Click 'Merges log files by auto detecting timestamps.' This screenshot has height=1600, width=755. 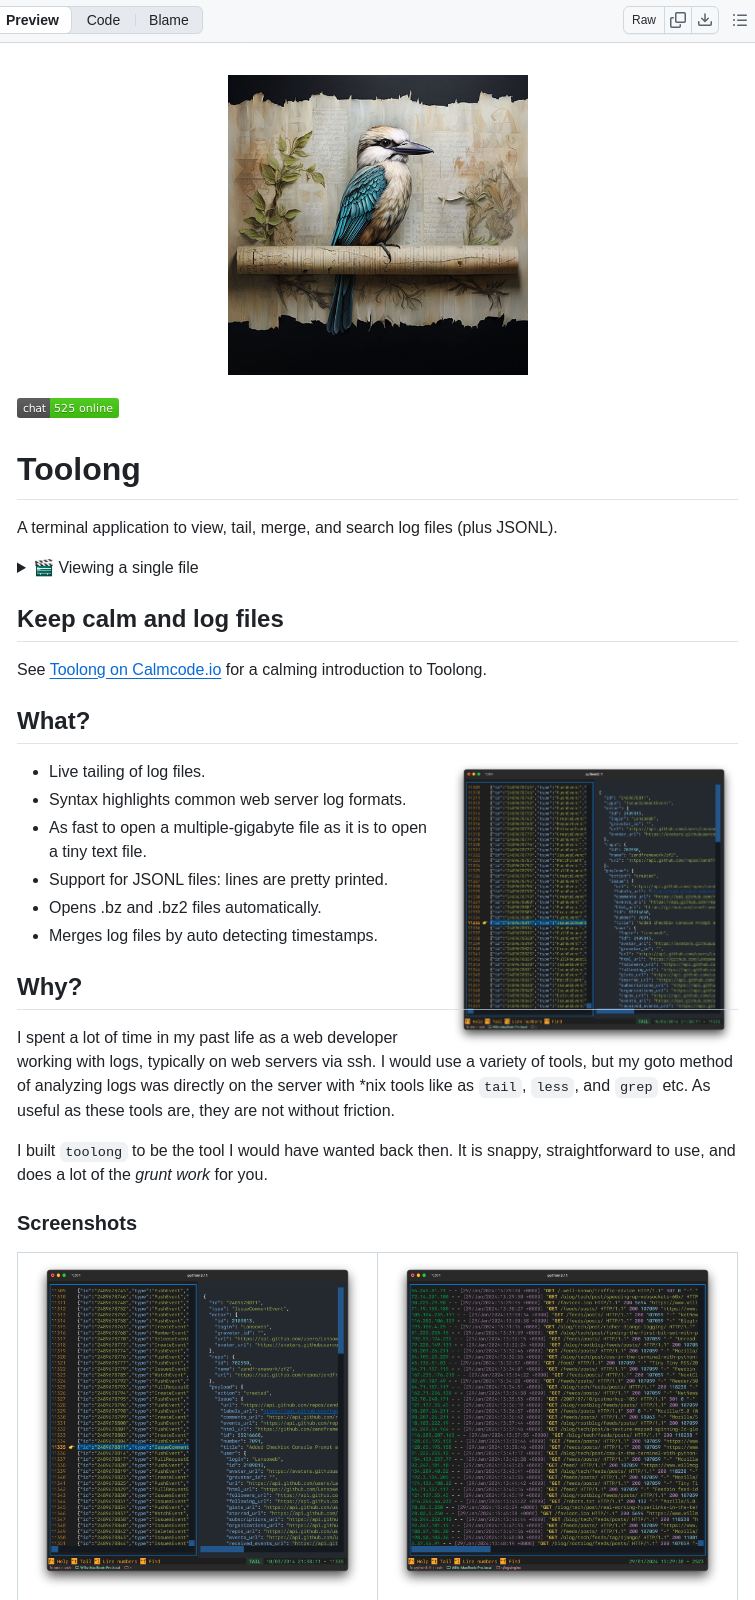[x=213, y=935]
